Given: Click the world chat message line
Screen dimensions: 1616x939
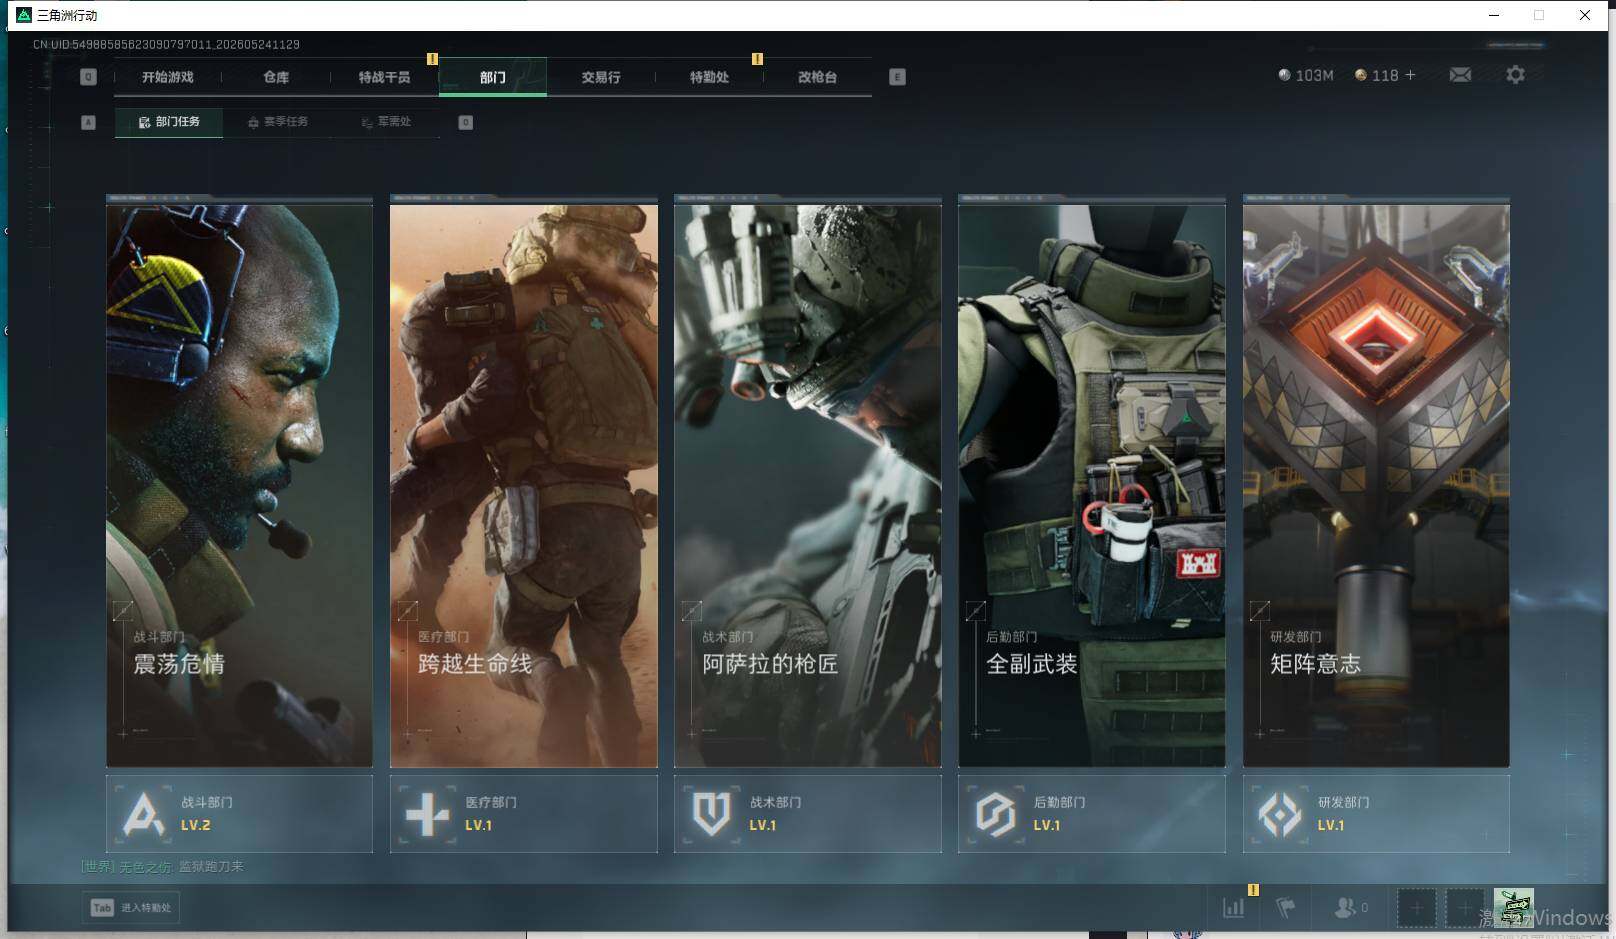Looking at the screenshot, I should (162, 867).
